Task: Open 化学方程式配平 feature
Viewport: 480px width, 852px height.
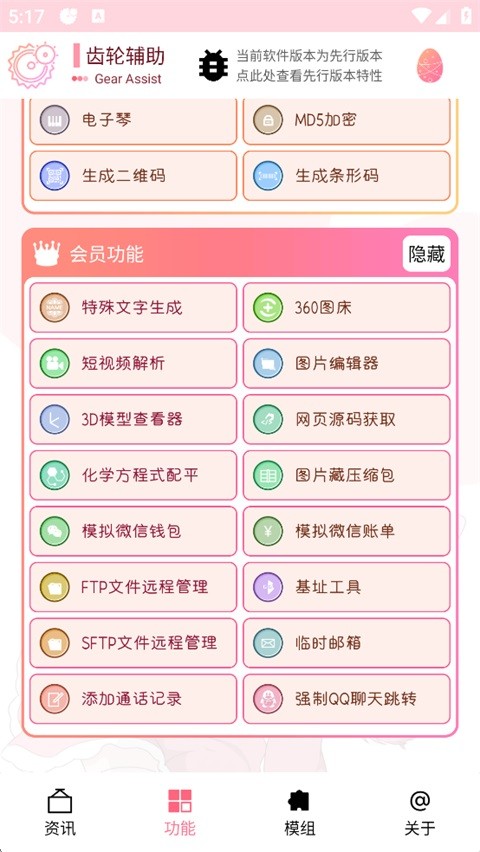Action: tap(133, 475)
